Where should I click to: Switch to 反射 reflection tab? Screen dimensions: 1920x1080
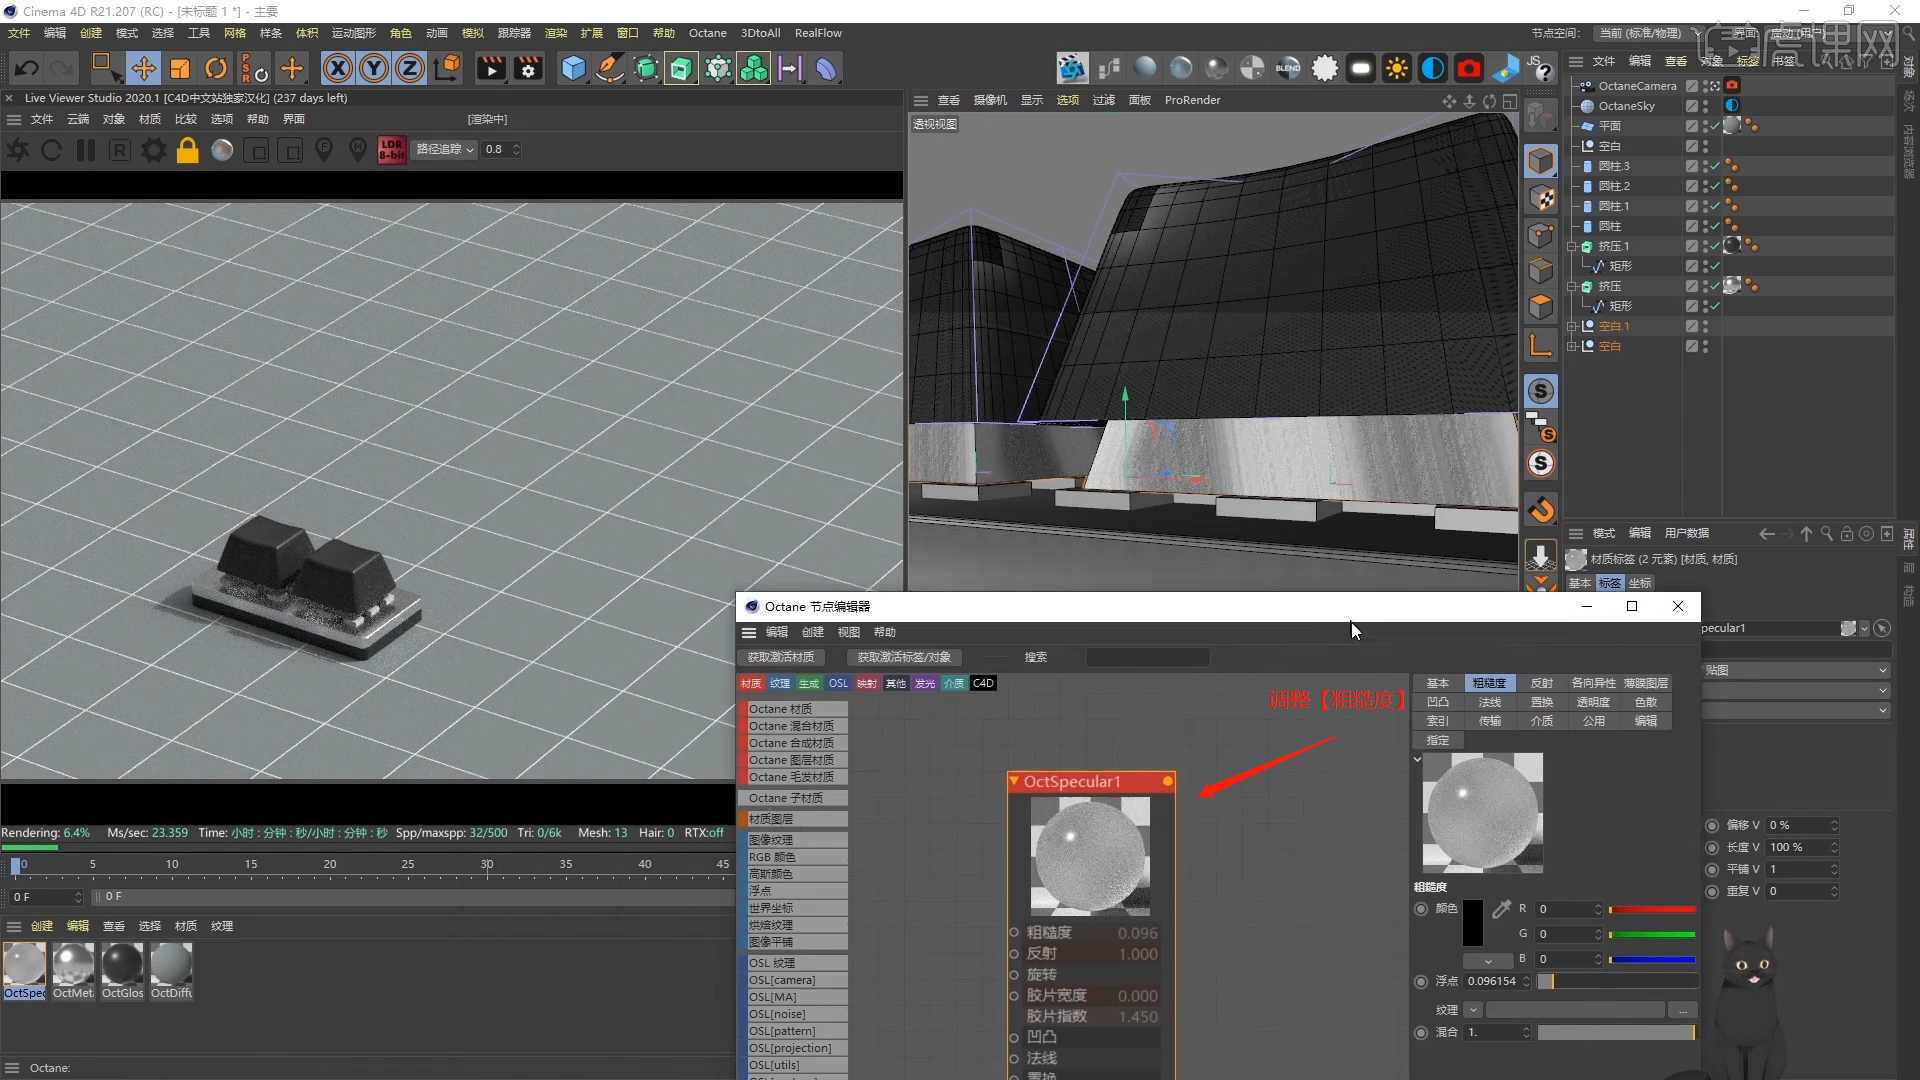pos(1541,683)
